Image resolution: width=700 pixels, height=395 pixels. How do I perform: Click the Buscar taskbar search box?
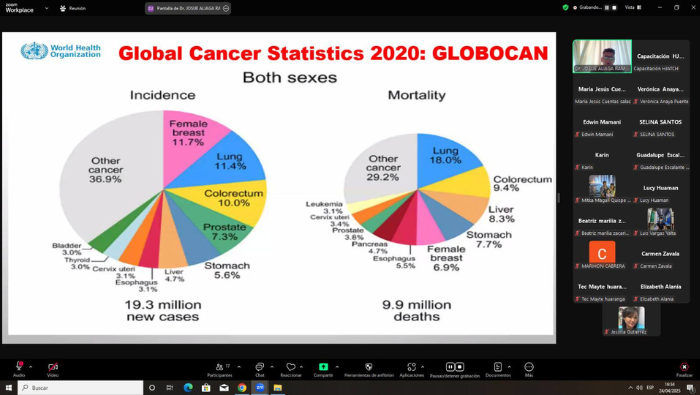[81, 387]
